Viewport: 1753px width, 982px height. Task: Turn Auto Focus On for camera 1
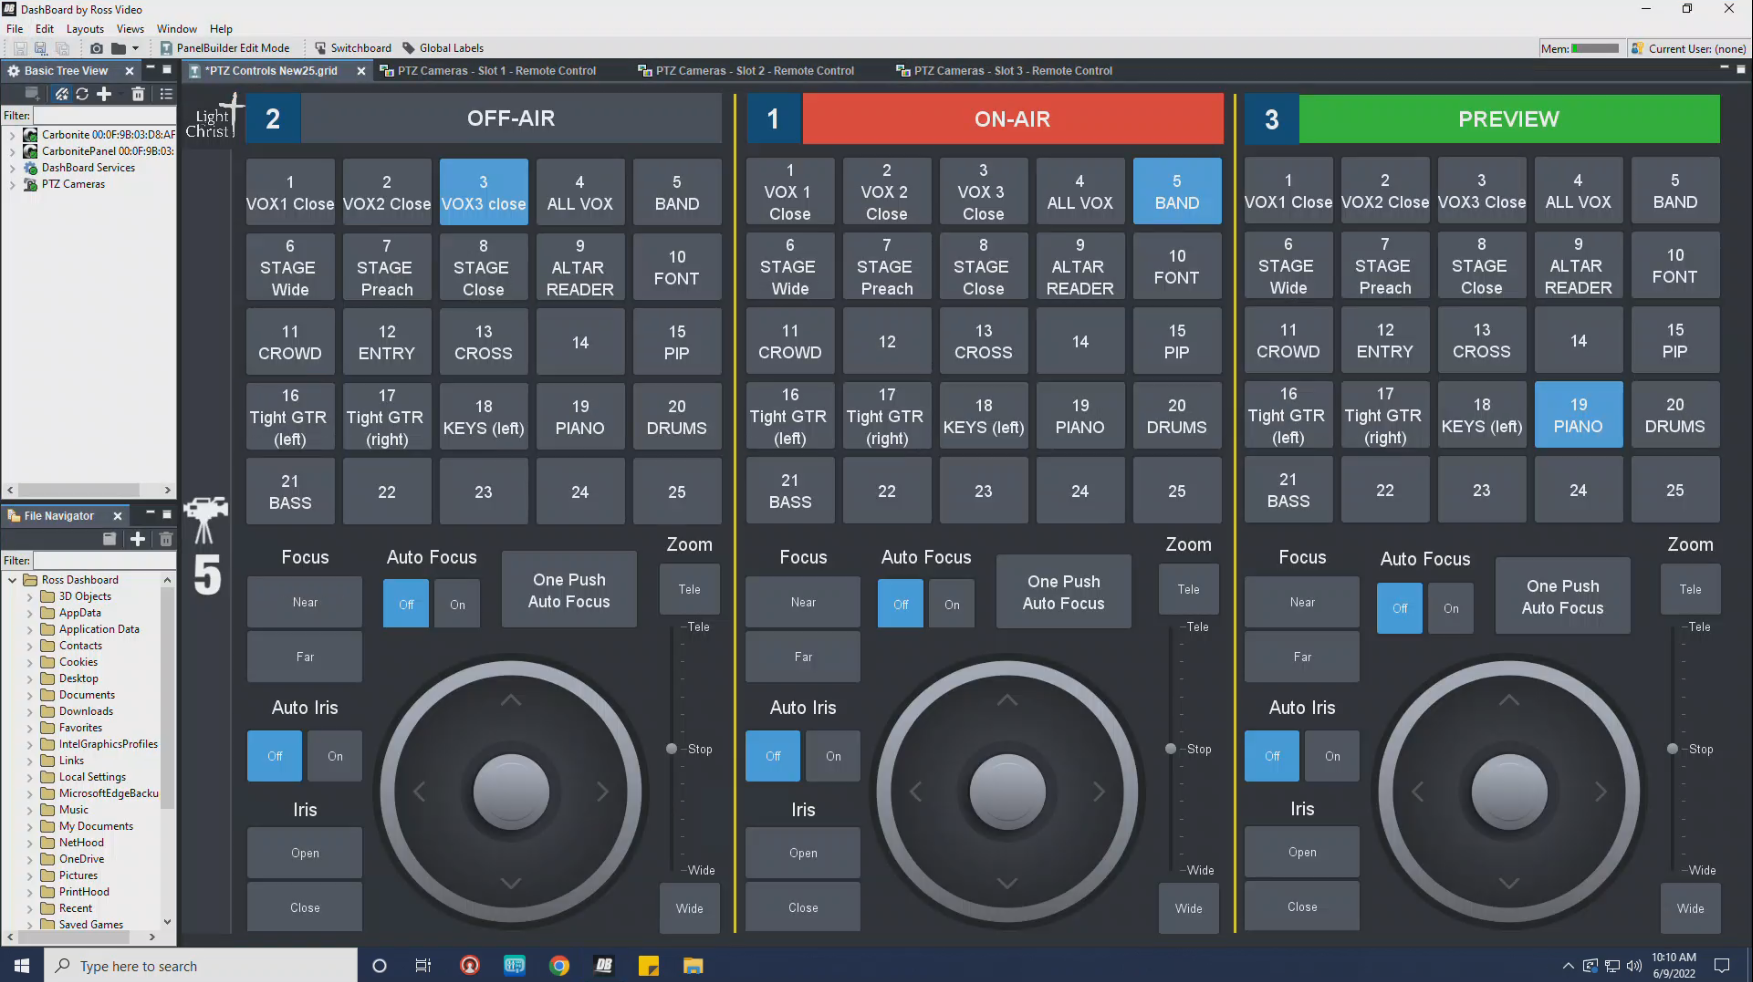952,604
